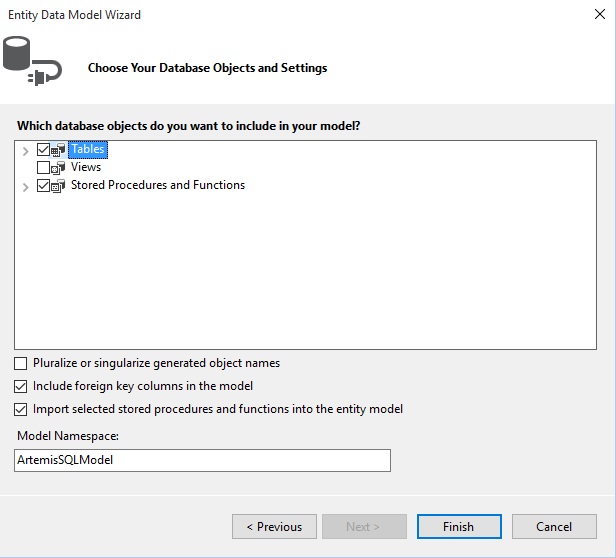Enable pluralize or singularize object names
This screenshot has height=558, width=616.
click(21, 363)
